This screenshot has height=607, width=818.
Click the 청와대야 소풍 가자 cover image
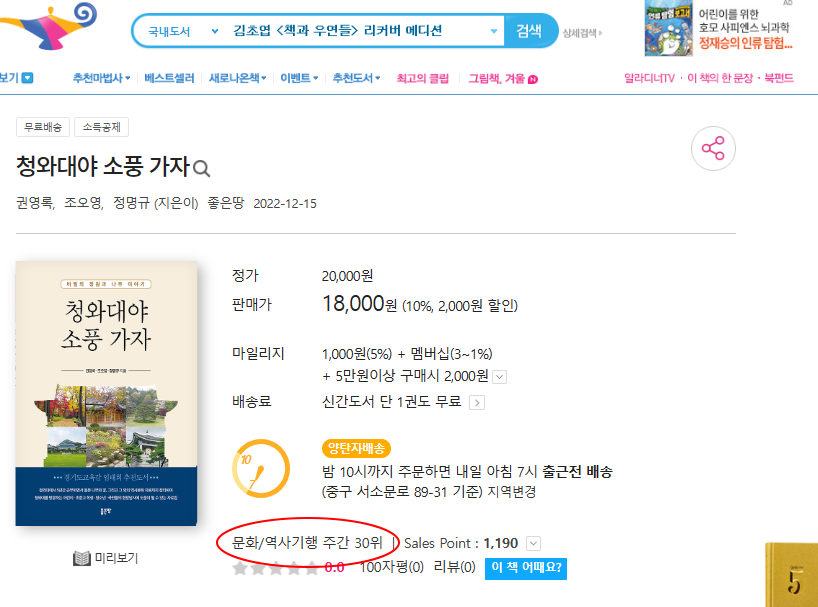(x=106, y=393)
